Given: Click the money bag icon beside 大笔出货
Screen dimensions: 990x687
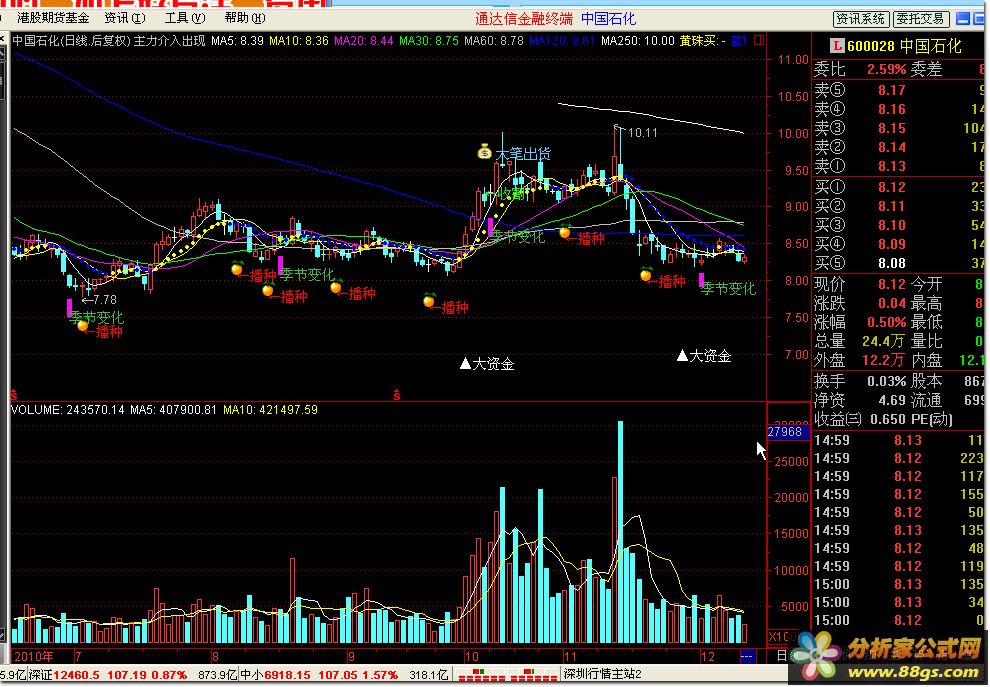Looking at the screenshot, I should pyautogui.click(x=484, y=152).
